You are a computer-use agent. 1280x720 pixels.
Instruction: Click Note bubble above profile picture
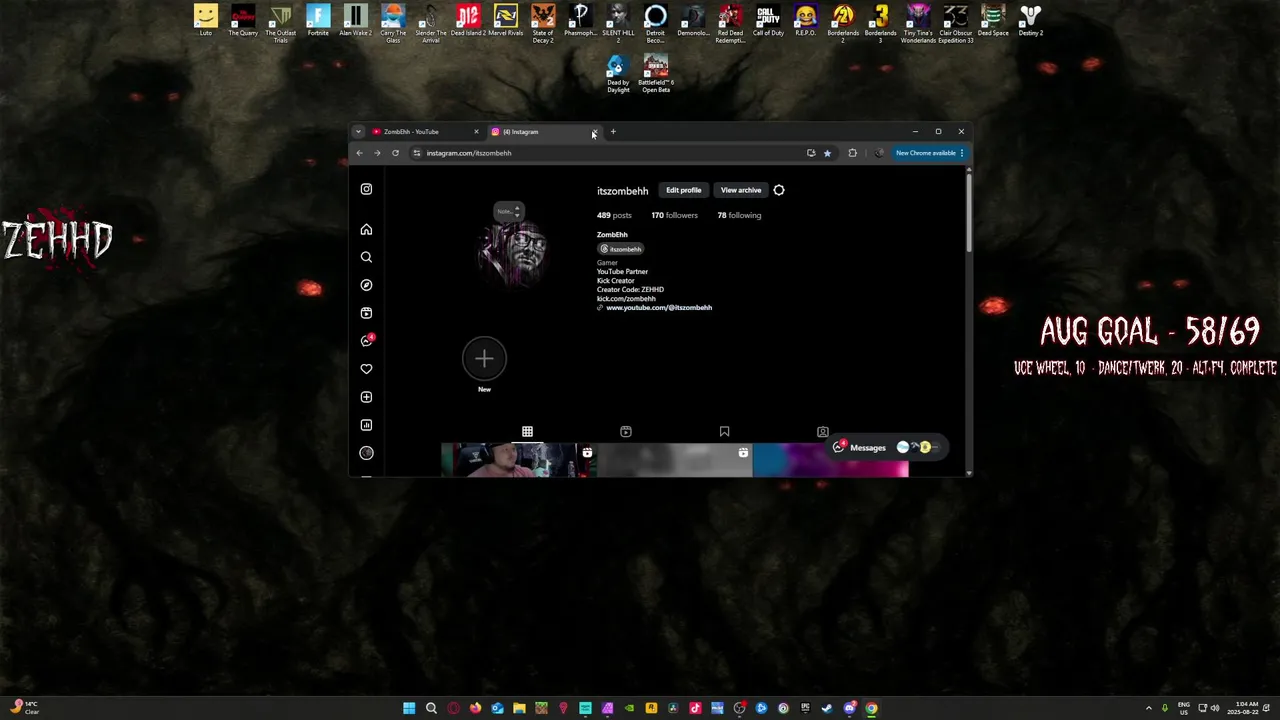pyautogui.click(x=508, y=211)
